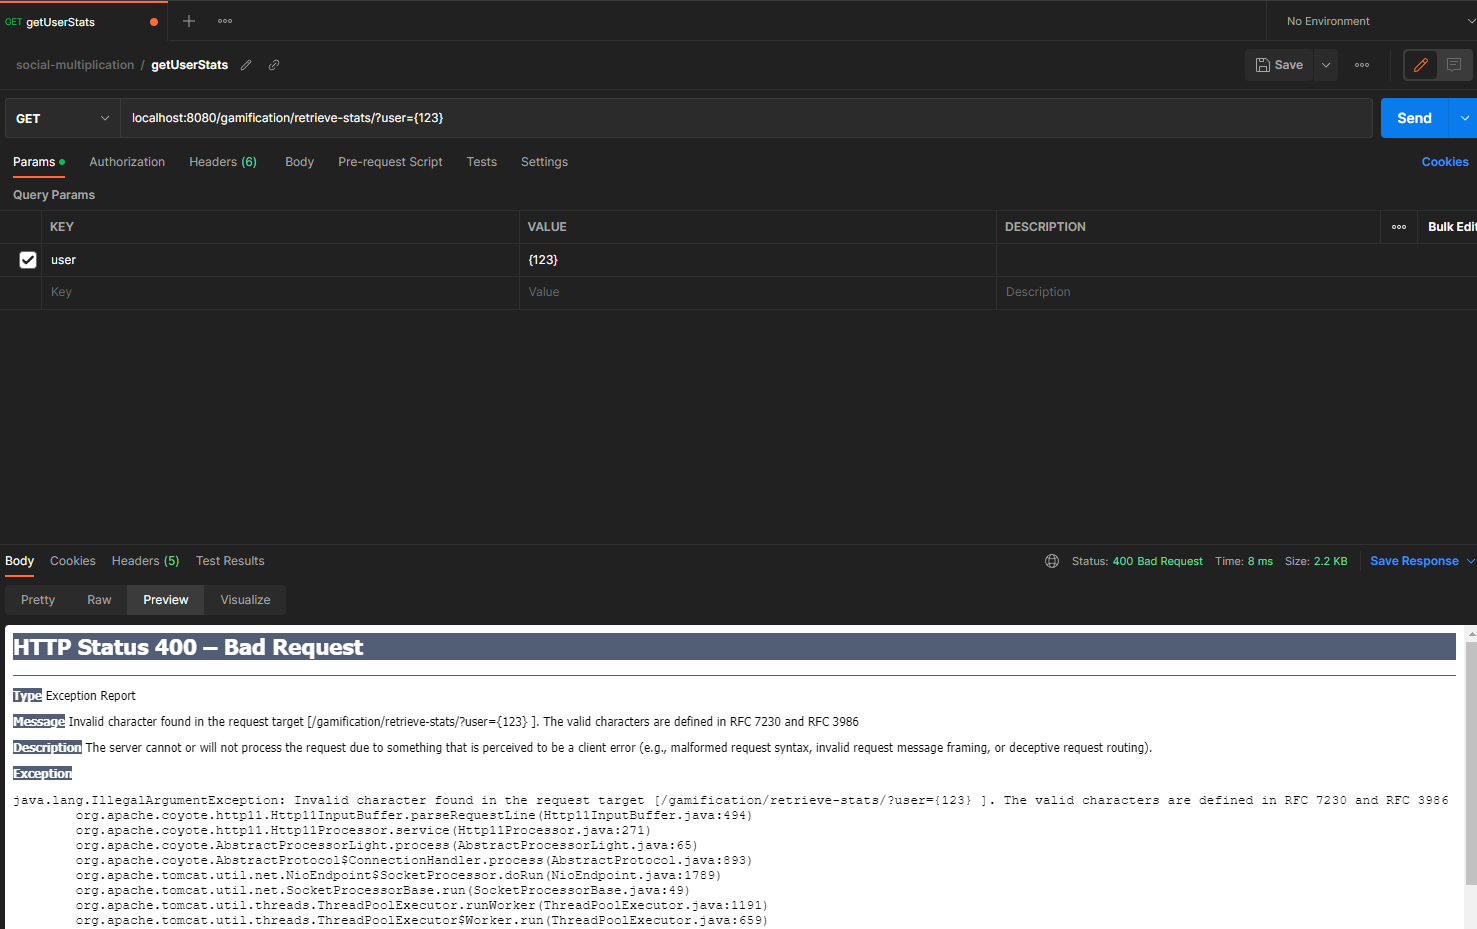Switch to edit mode with orange pencil icon
Viewport: 1477px width, 929px height.
(x=1421, y=65)
